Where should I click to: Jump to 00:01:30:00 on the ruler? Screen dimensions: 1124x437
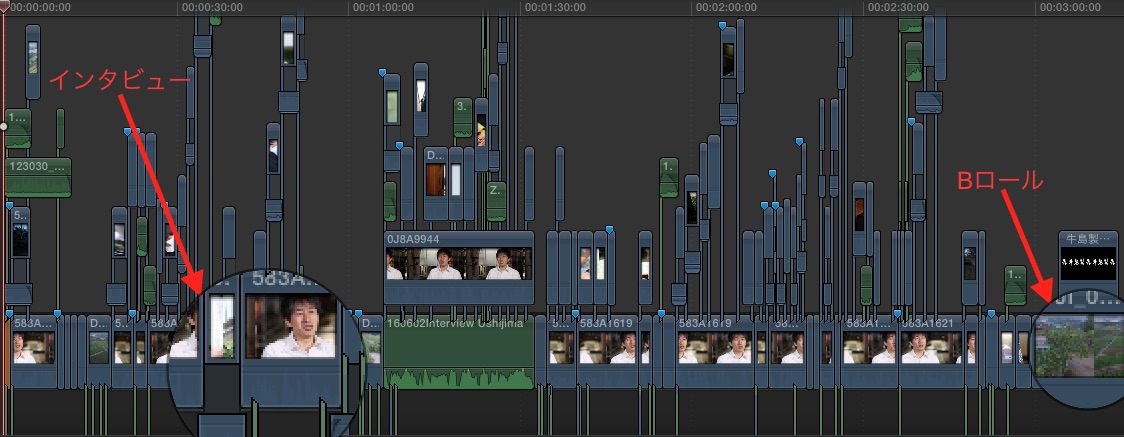click(x=556, y=7)
